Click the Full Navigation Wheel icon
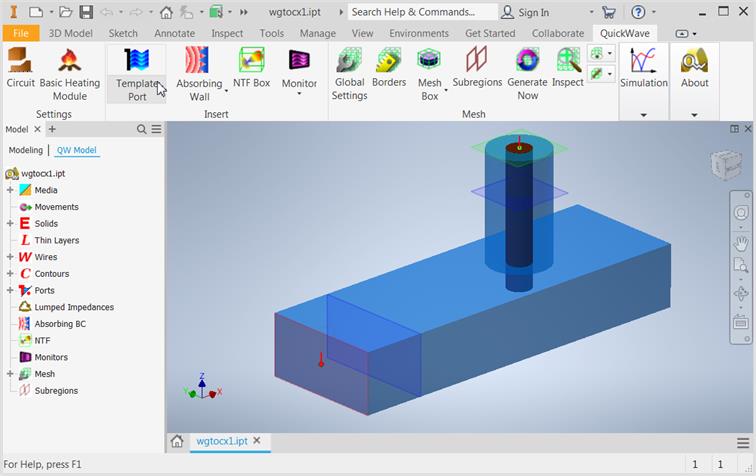The image size is (756, 476). pos(741,212)
